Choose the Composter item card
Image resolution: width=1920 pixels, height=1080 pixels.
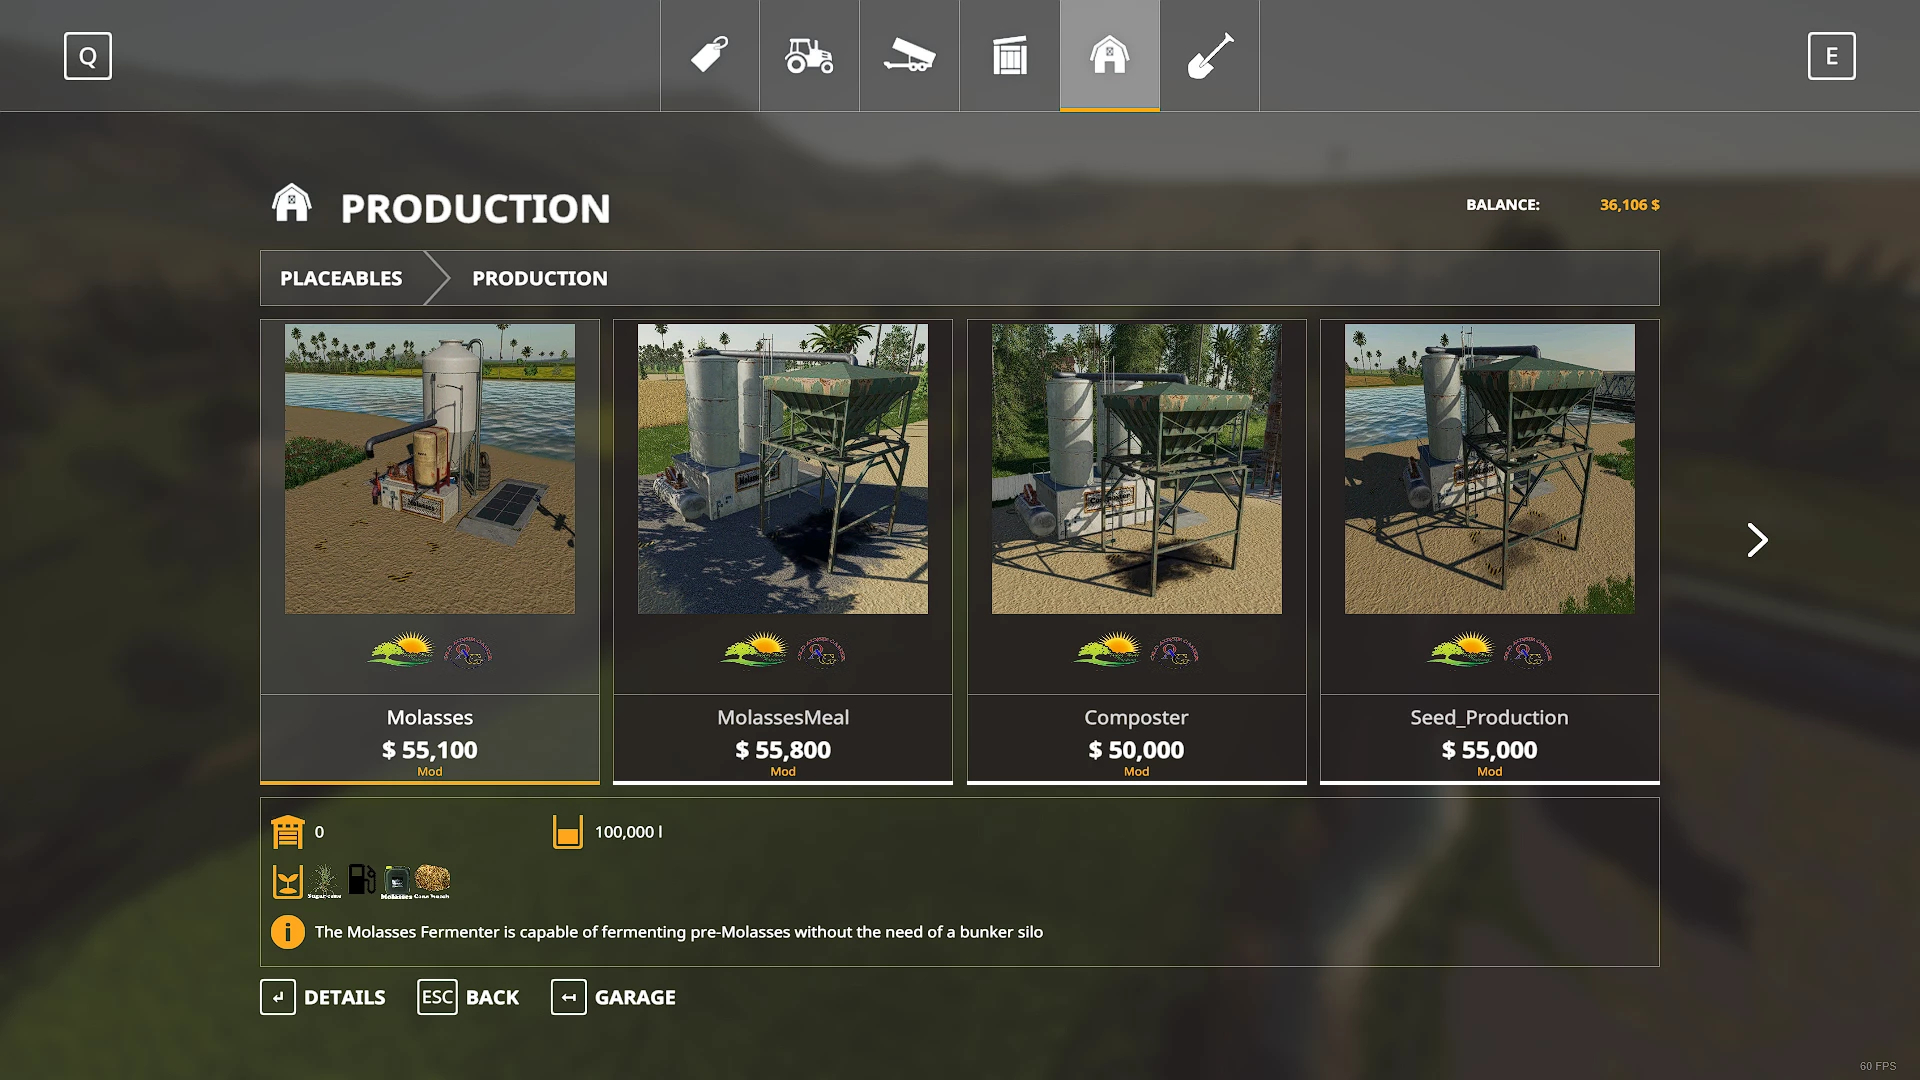click(x=1136, y=550)
